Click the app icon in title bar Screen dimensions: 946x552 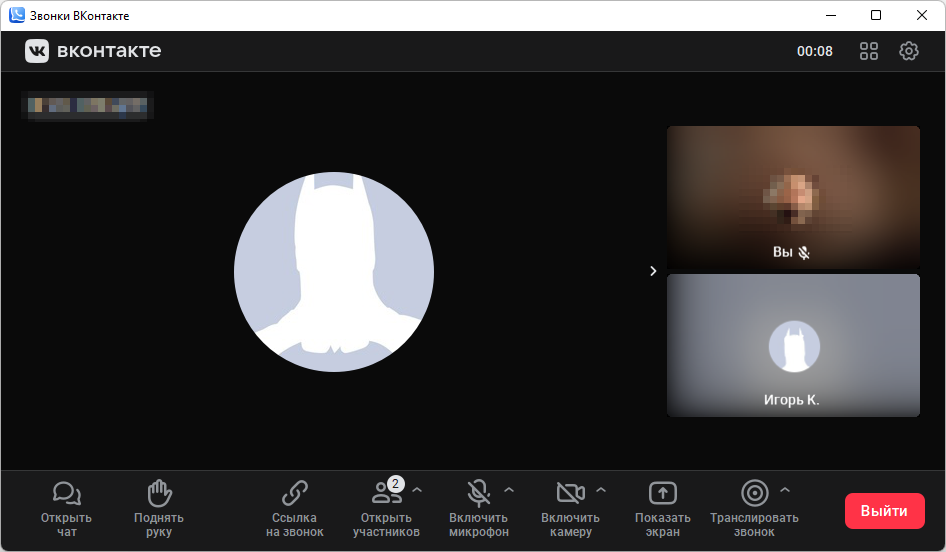click(x=17, y=15)
